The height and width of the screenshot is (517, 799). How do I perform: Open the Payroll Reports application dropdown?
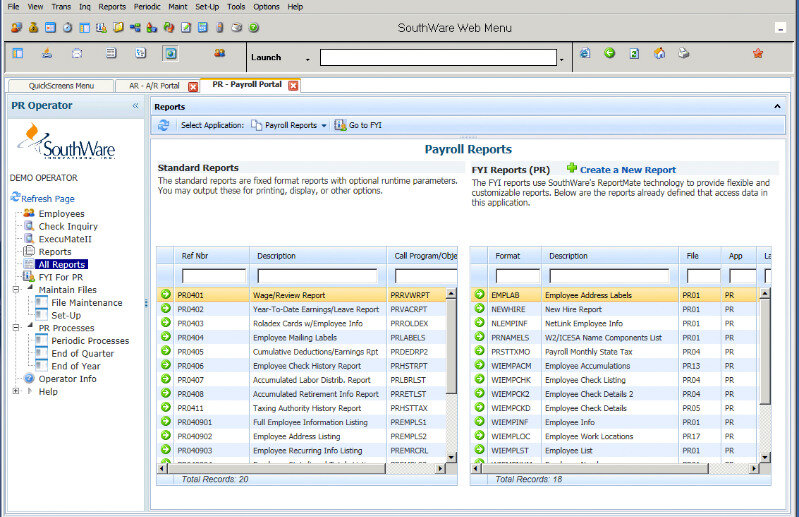tap(324, 126)
